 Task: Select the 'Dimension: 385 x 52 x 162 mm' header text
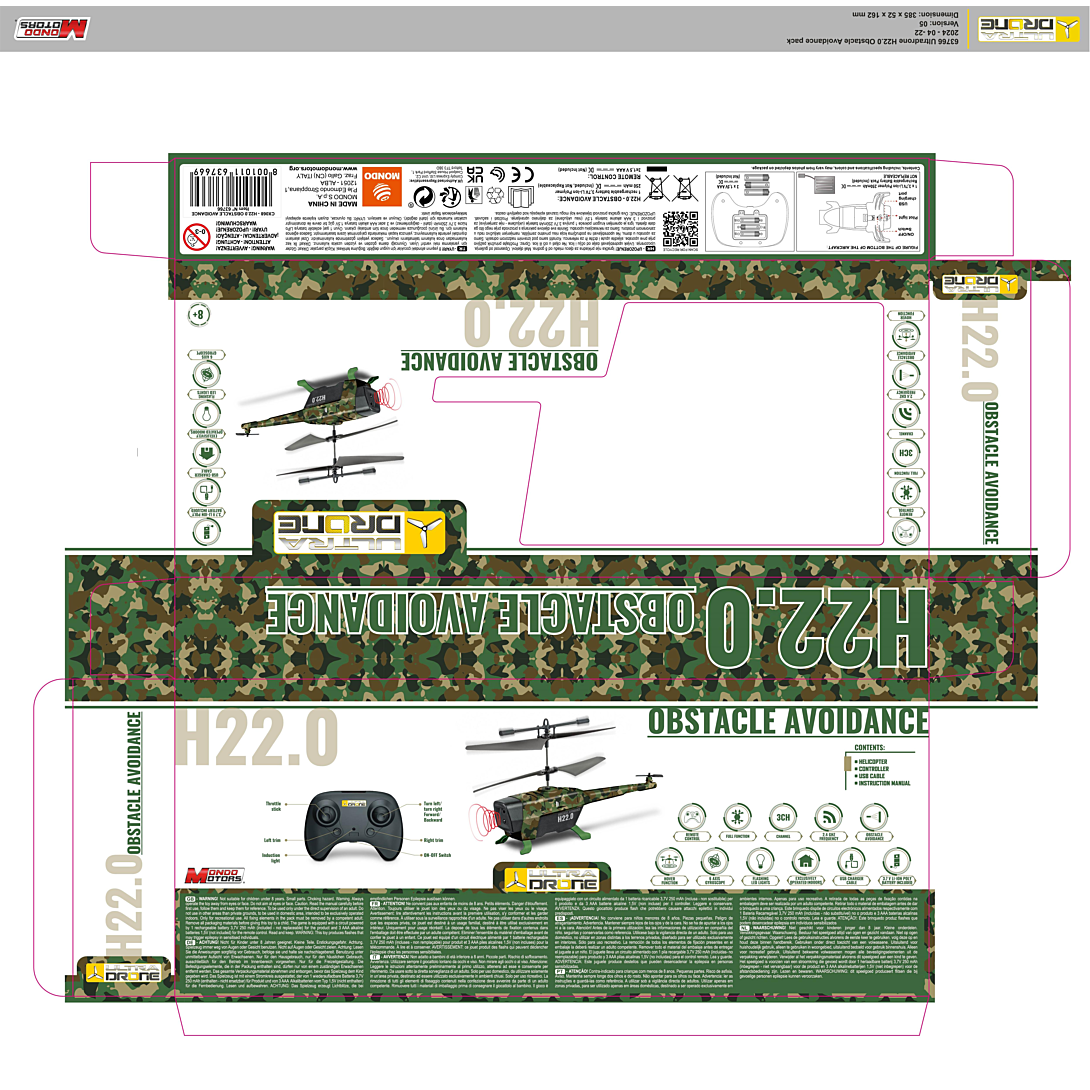tap(907, 15)
